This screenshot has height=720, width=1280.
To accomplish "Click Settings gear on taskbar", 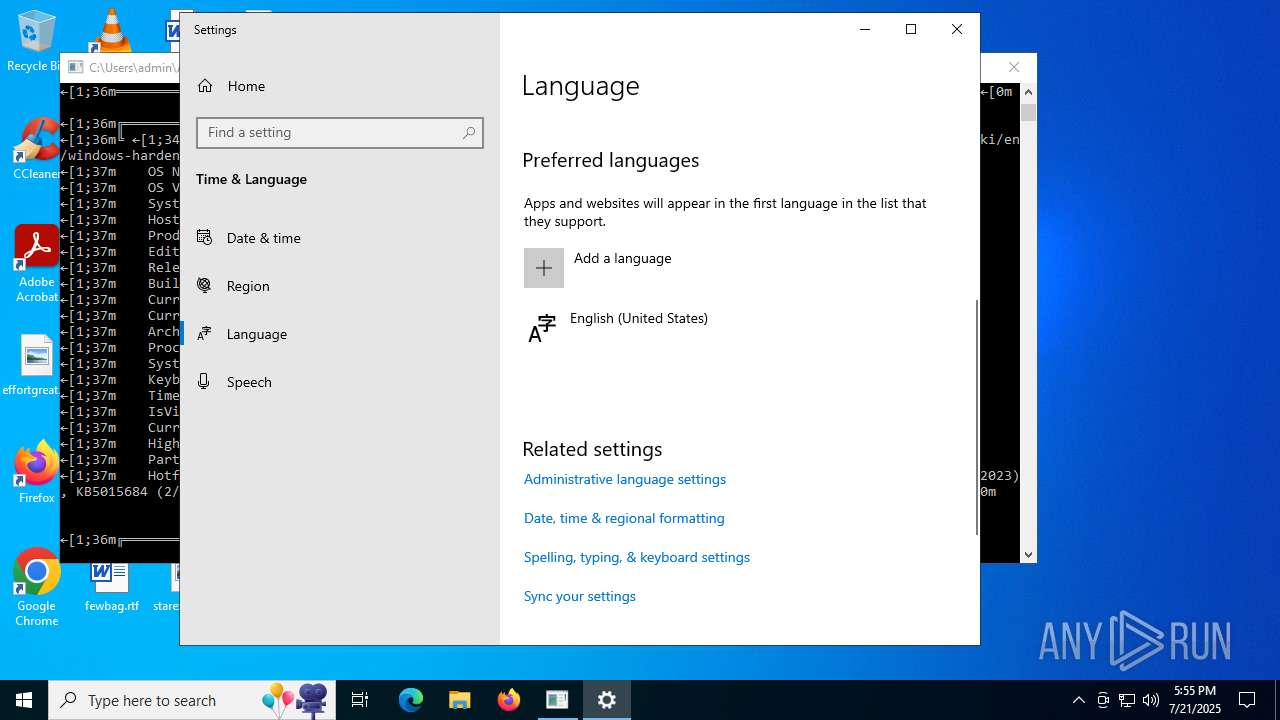I will click(606, 700).
